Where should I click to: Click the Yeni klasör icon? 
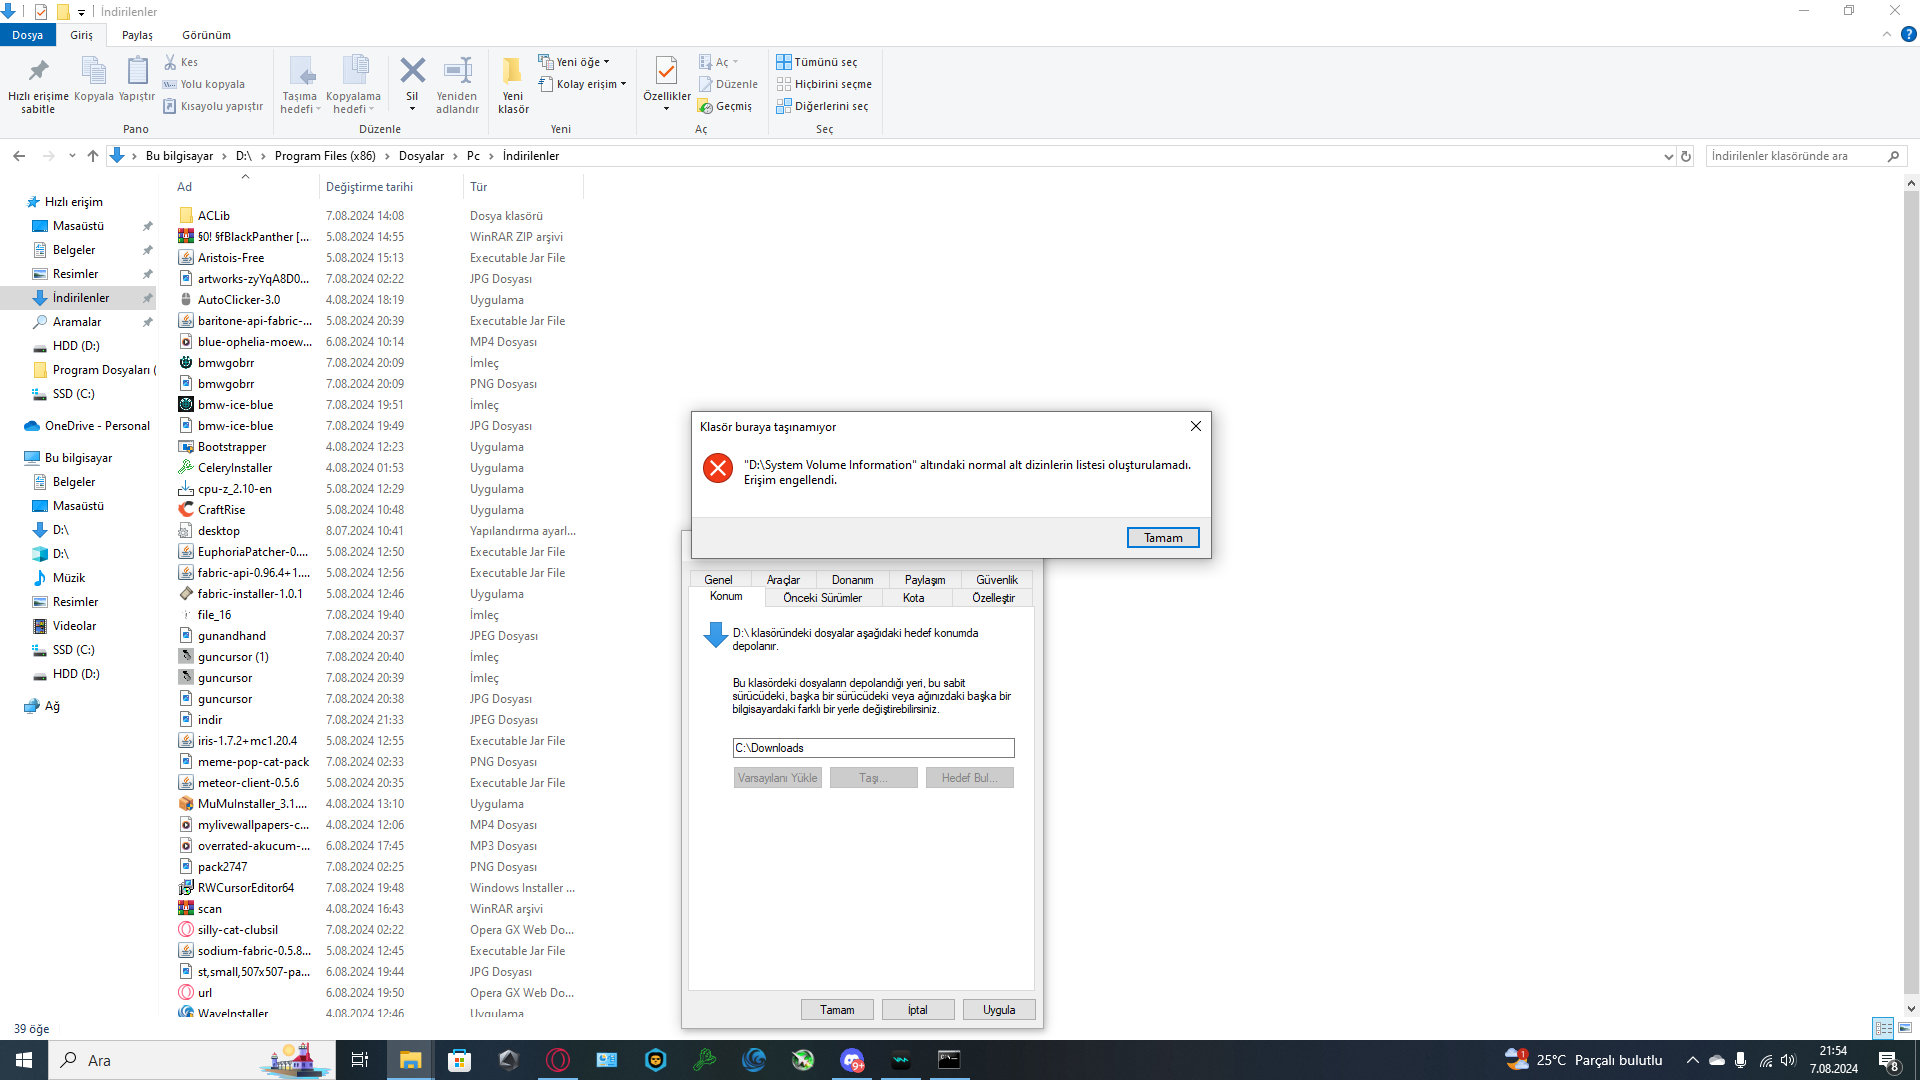(513, 72)
